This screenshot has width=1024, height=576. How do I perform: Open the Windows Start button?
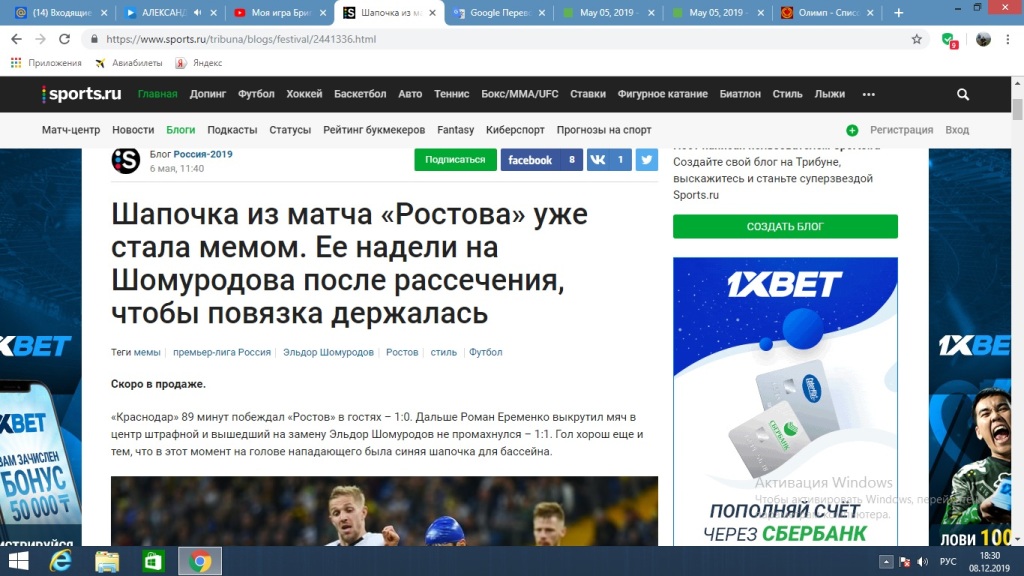18,561
